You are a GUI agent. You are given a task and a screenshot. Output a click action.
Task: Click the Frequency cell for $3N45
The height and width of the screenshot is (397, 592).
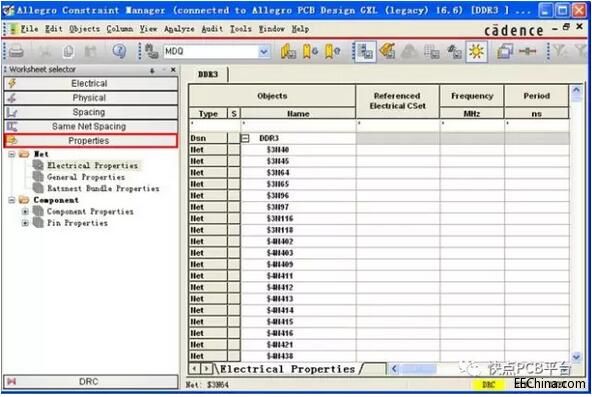[472, 161]
